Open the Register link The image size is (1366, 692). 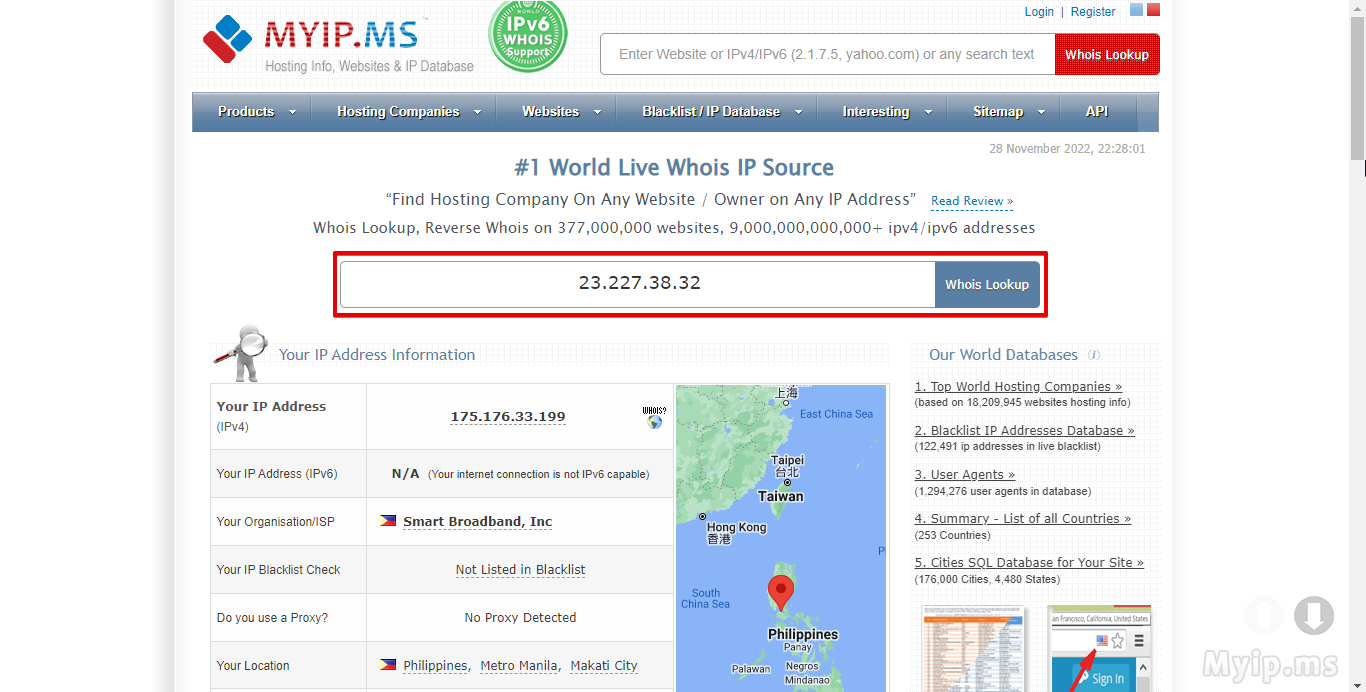pos(1092,12)
